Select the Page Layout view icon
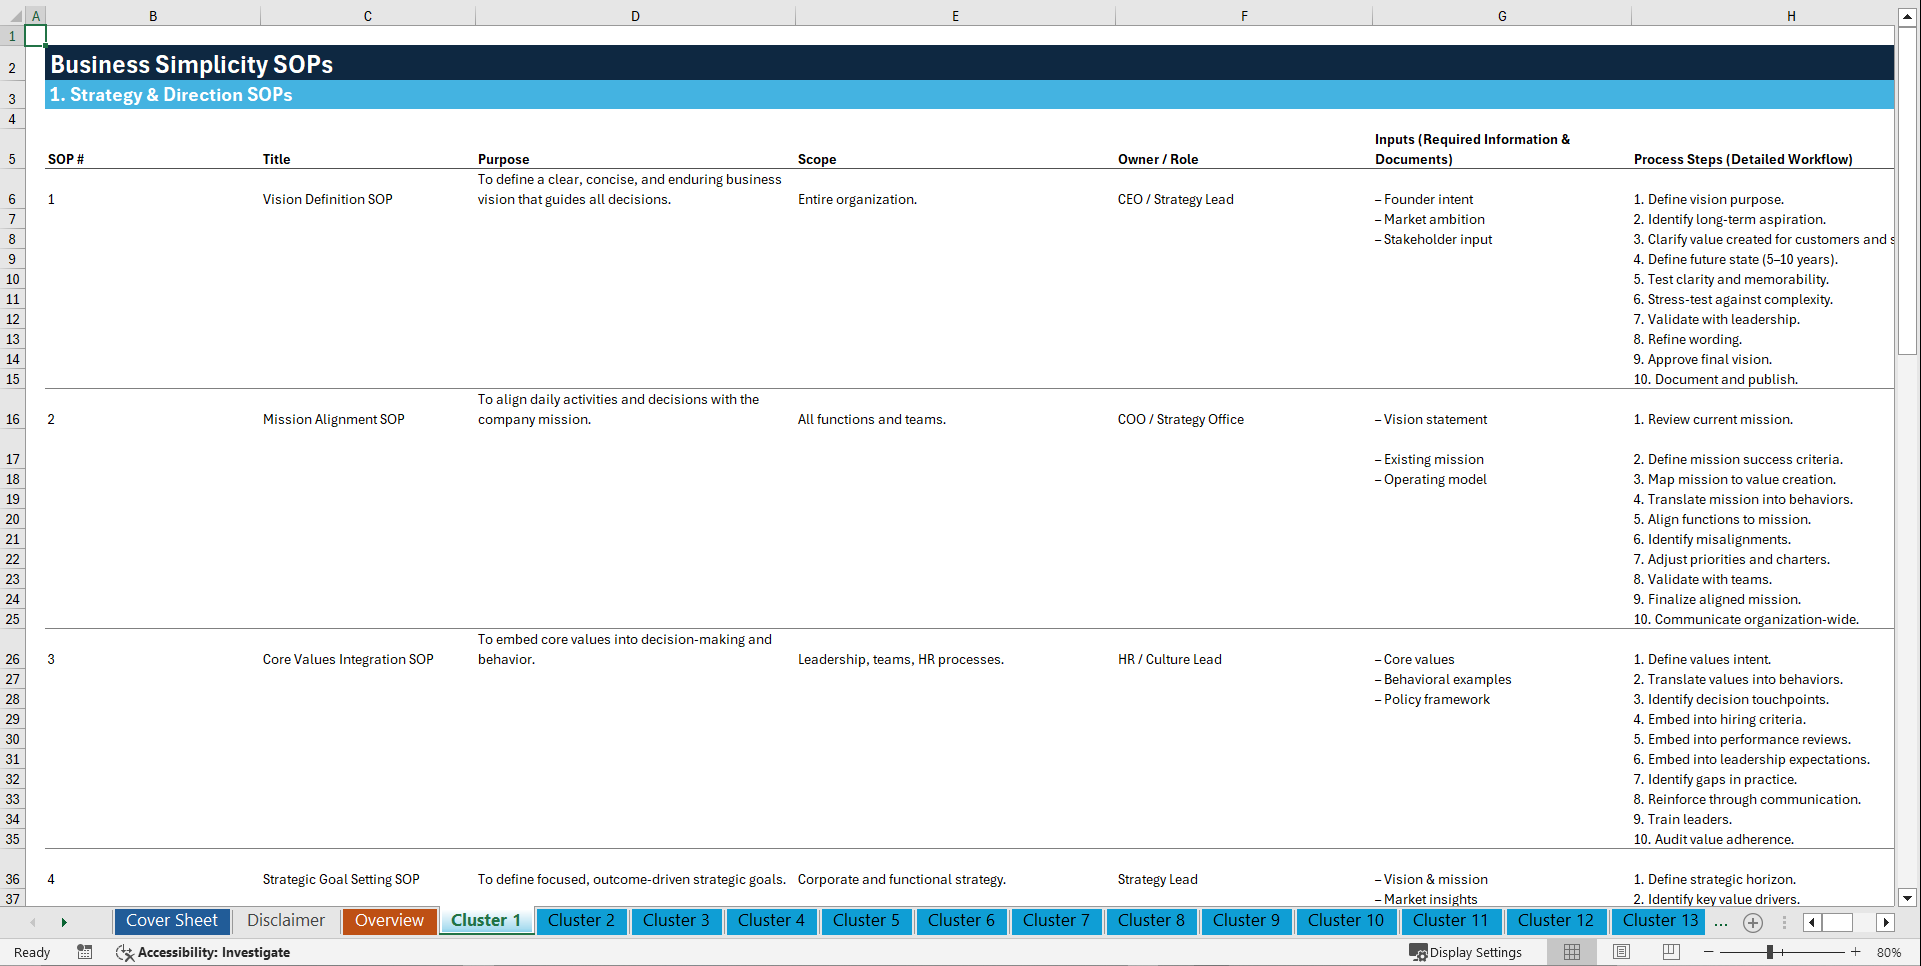The width and height of the screenshot is (1921, 966). pos(1620,952)
